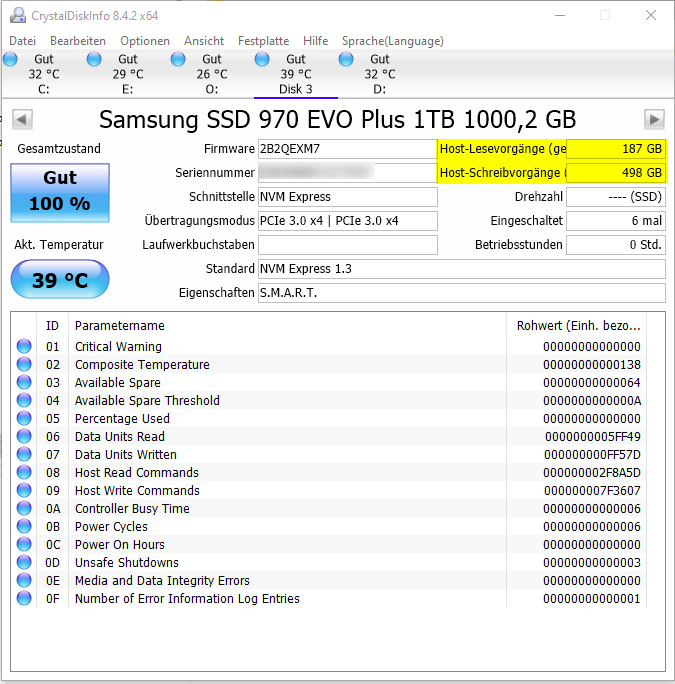Select the Composite Temperature parameter name
Viewport: 675px width, 684px height.
(142, 364)
